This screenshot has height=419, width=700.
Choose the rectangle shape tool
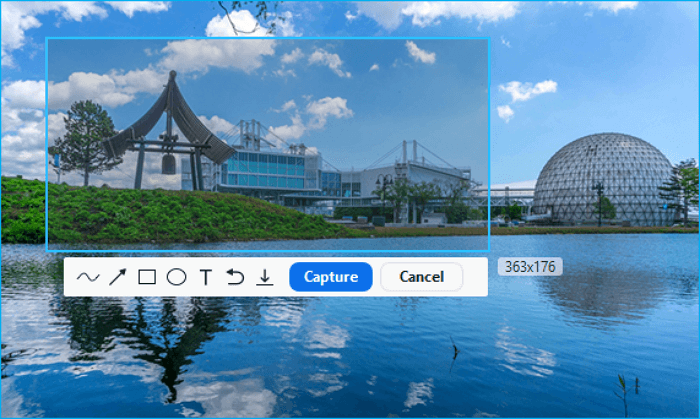[x=147, y=277]
